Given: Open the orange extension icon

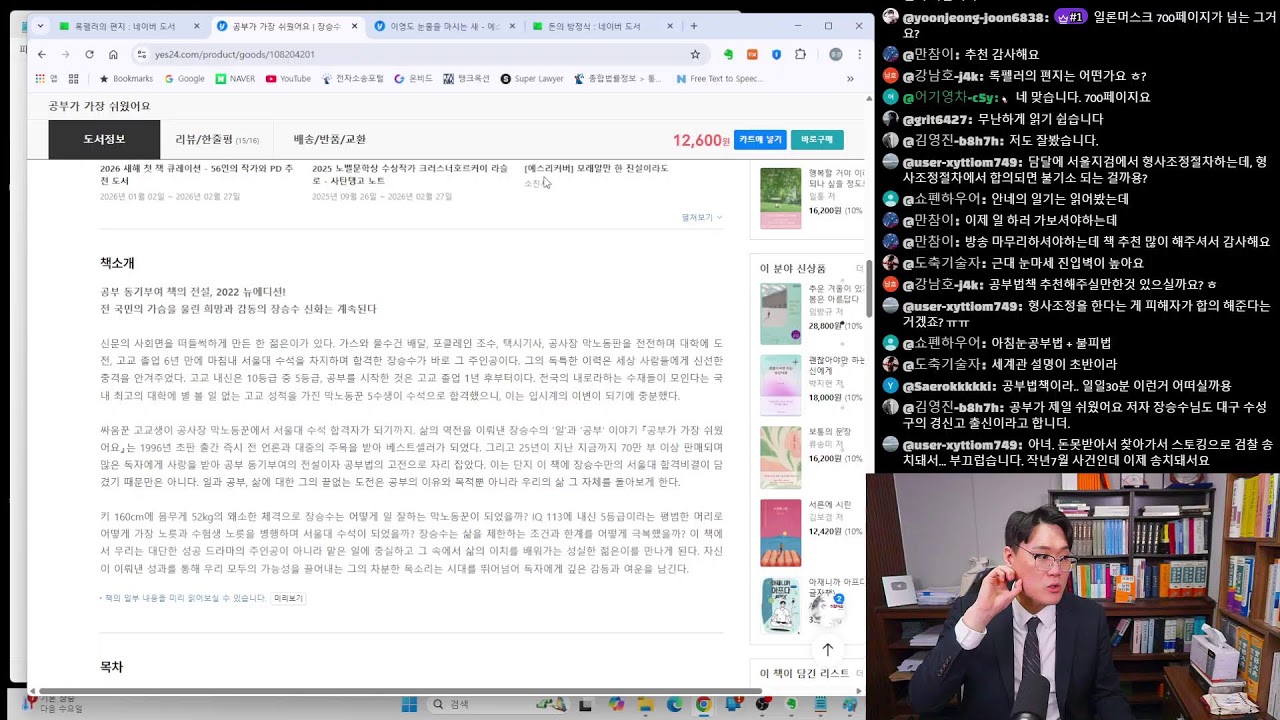Looking at the screenshot, I should [752, 54].
